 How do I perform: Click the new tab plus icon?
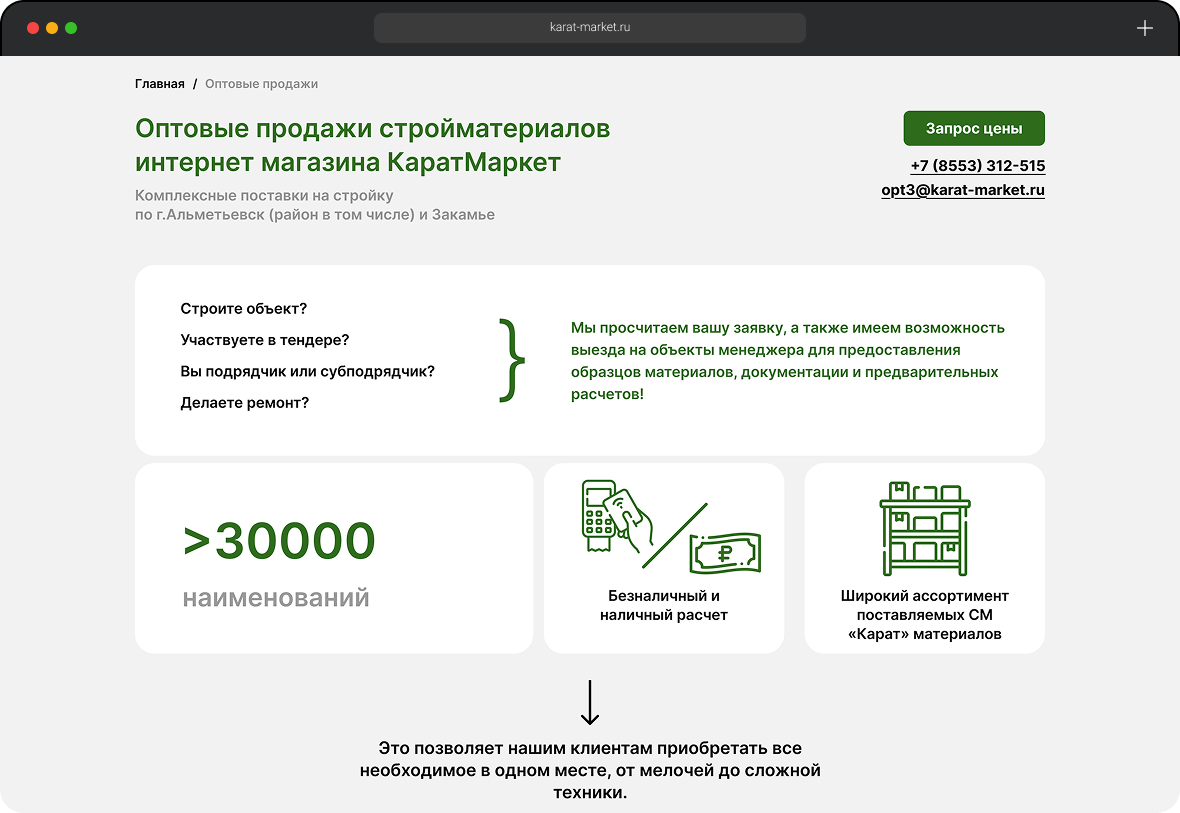[1144, 27]
